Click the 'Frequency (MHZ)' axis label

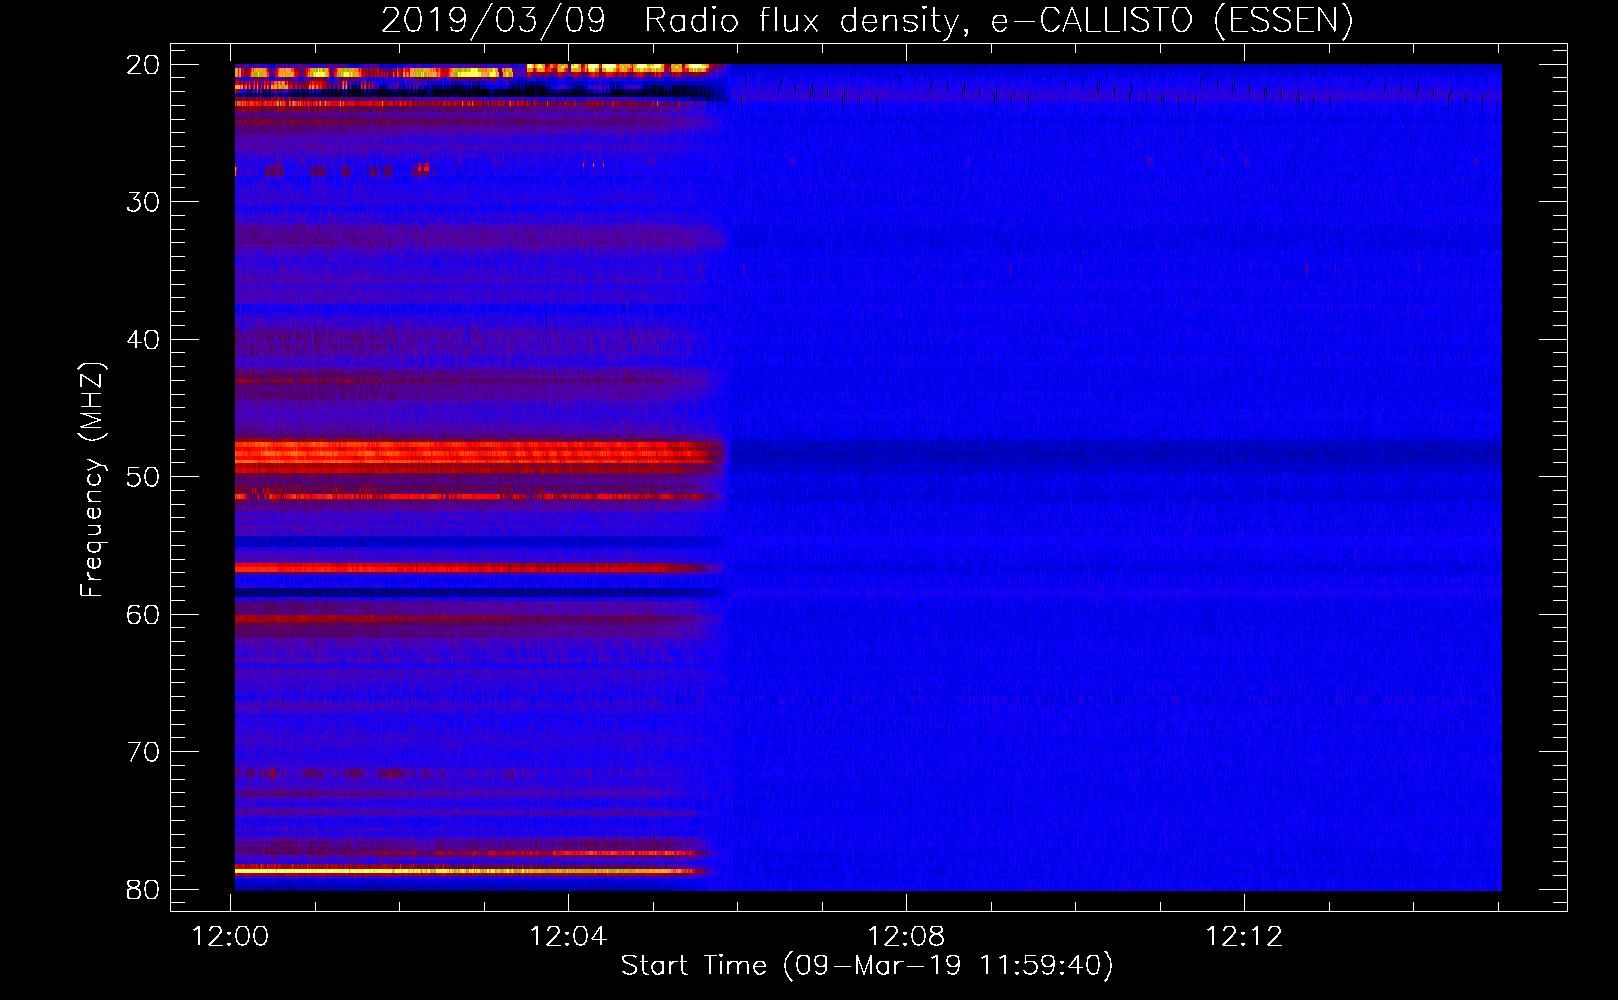[x=92, y=480]
